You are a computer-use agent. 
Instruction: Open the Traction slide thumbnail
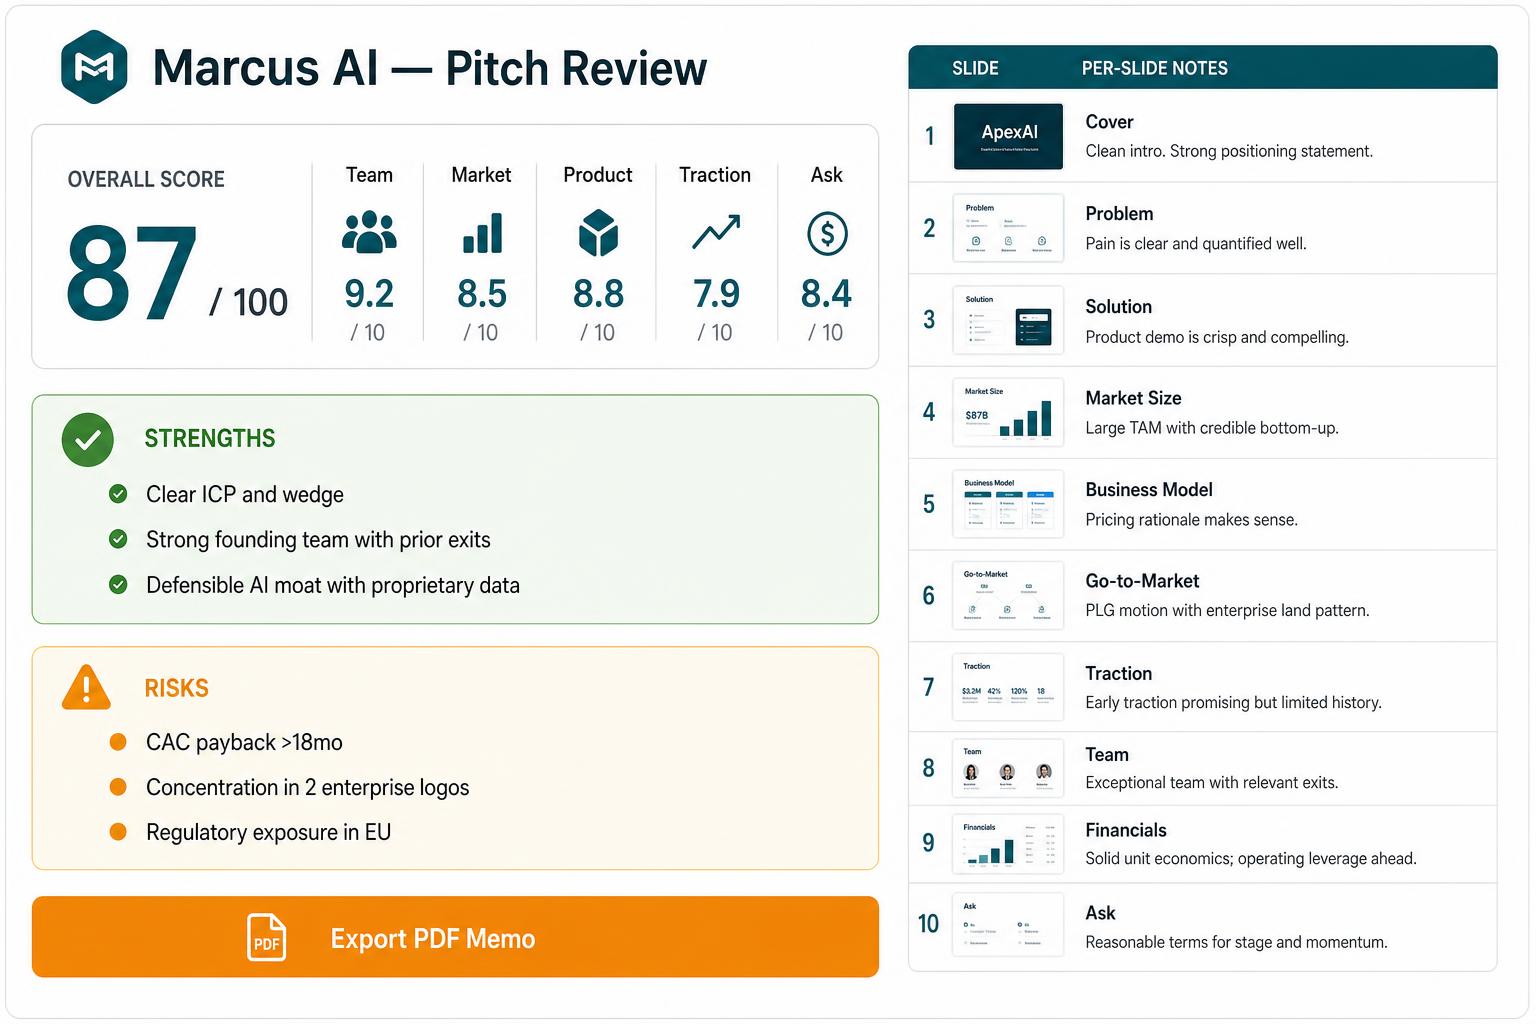point(1008,687)
